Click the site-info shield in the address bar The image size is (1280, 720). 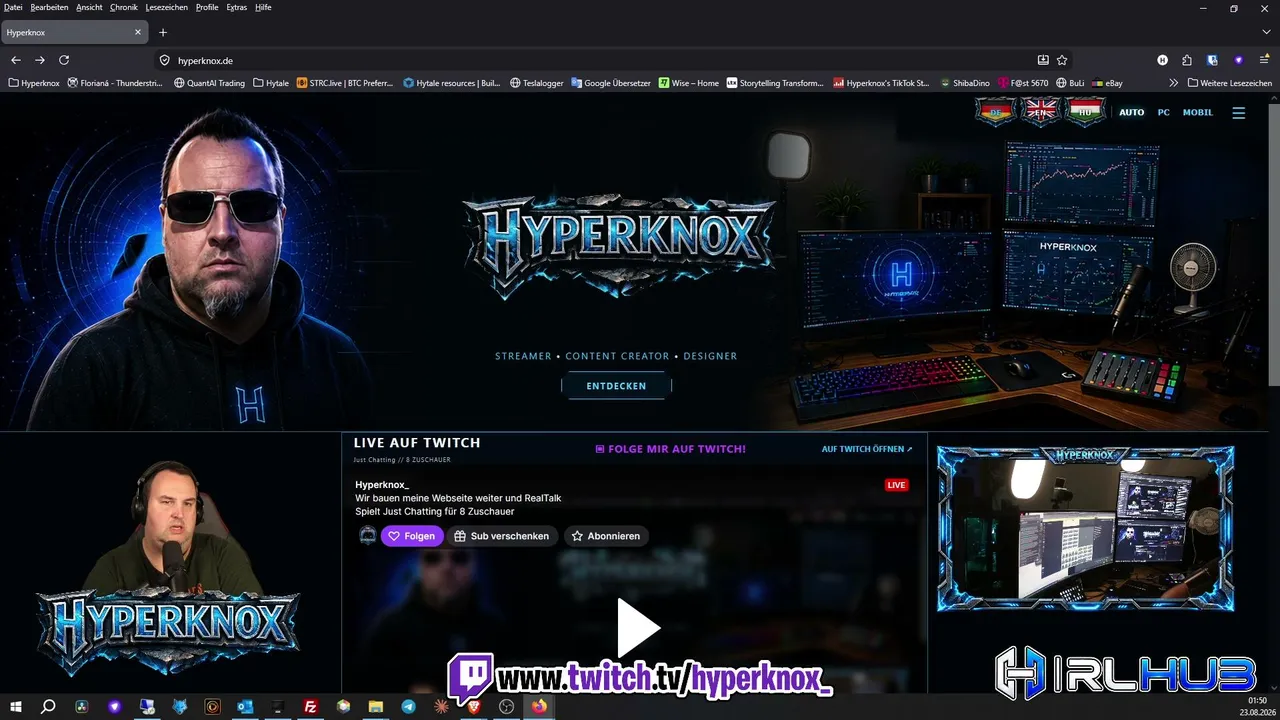[165, 60]
